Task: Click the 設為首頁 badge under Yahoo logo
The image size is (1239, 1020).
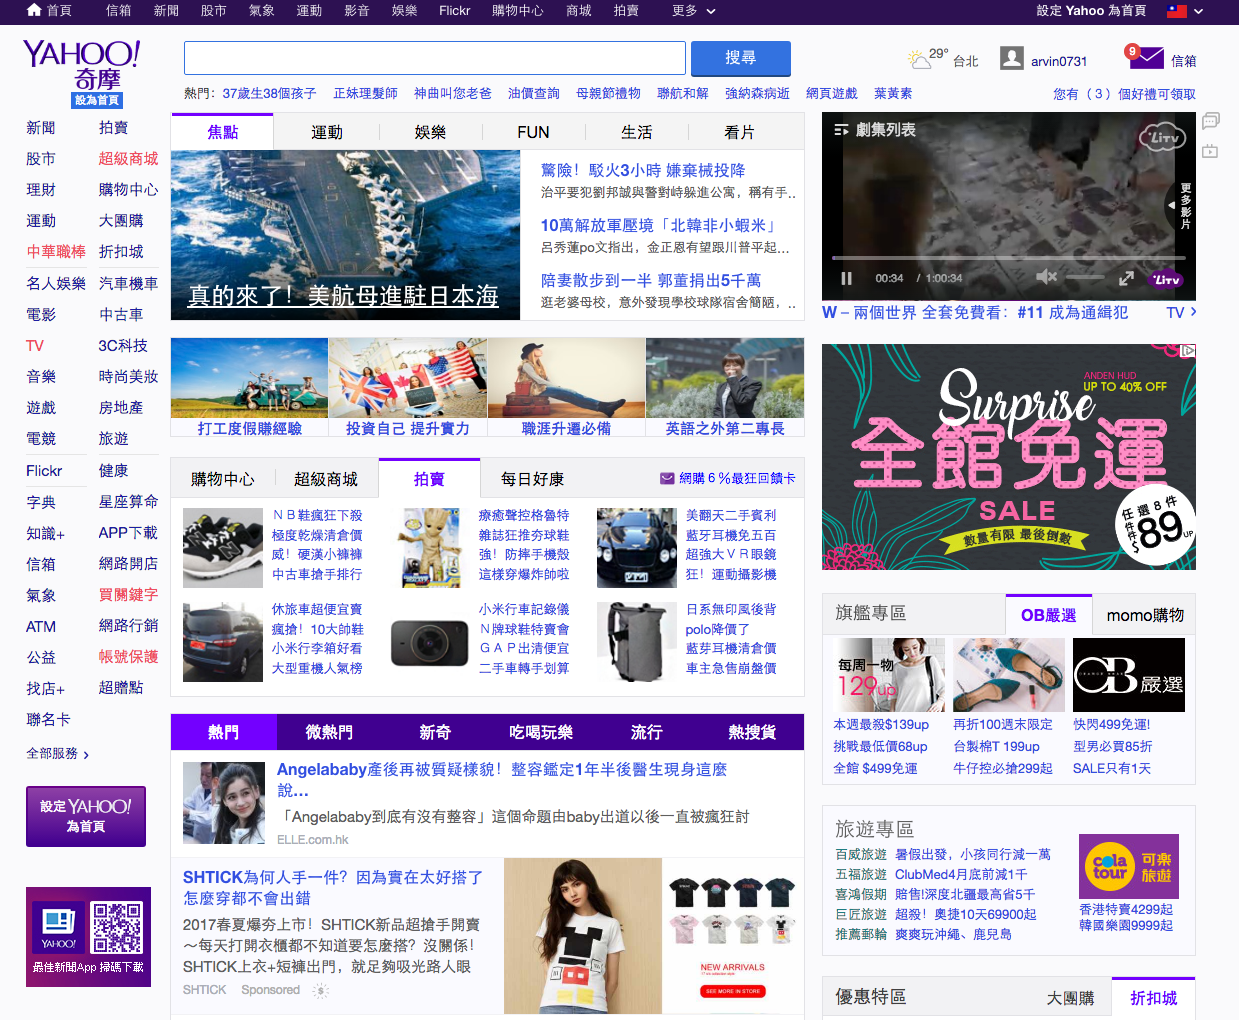Action: [x=97, y=100]
